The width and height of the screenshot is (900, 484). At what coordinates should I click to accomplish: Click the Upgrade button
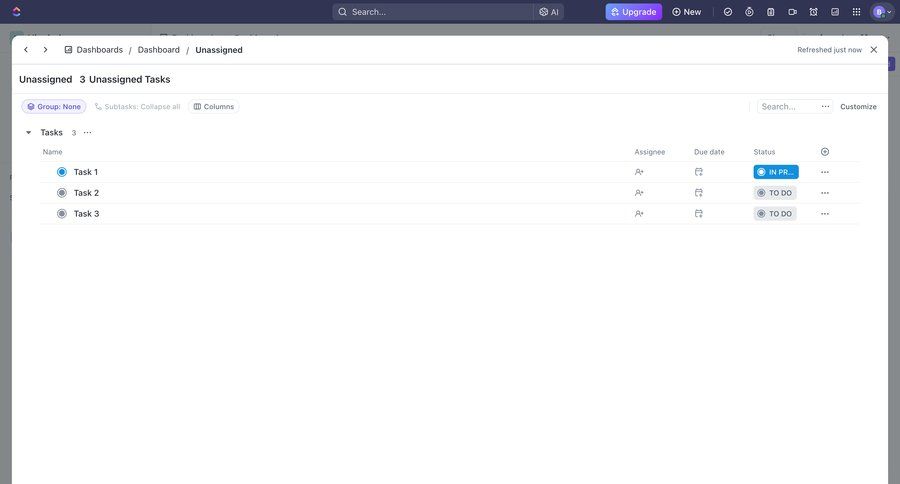634,11
